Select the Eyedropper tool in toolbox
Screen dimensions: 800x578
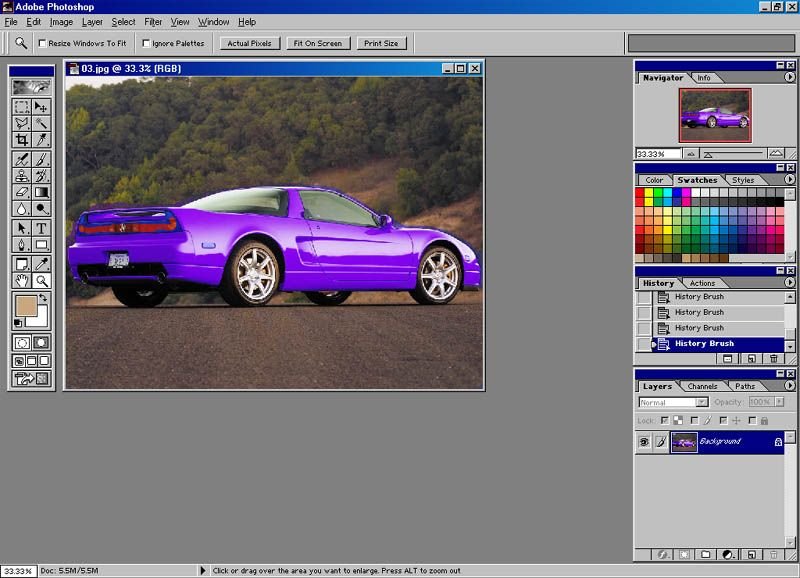41,263
